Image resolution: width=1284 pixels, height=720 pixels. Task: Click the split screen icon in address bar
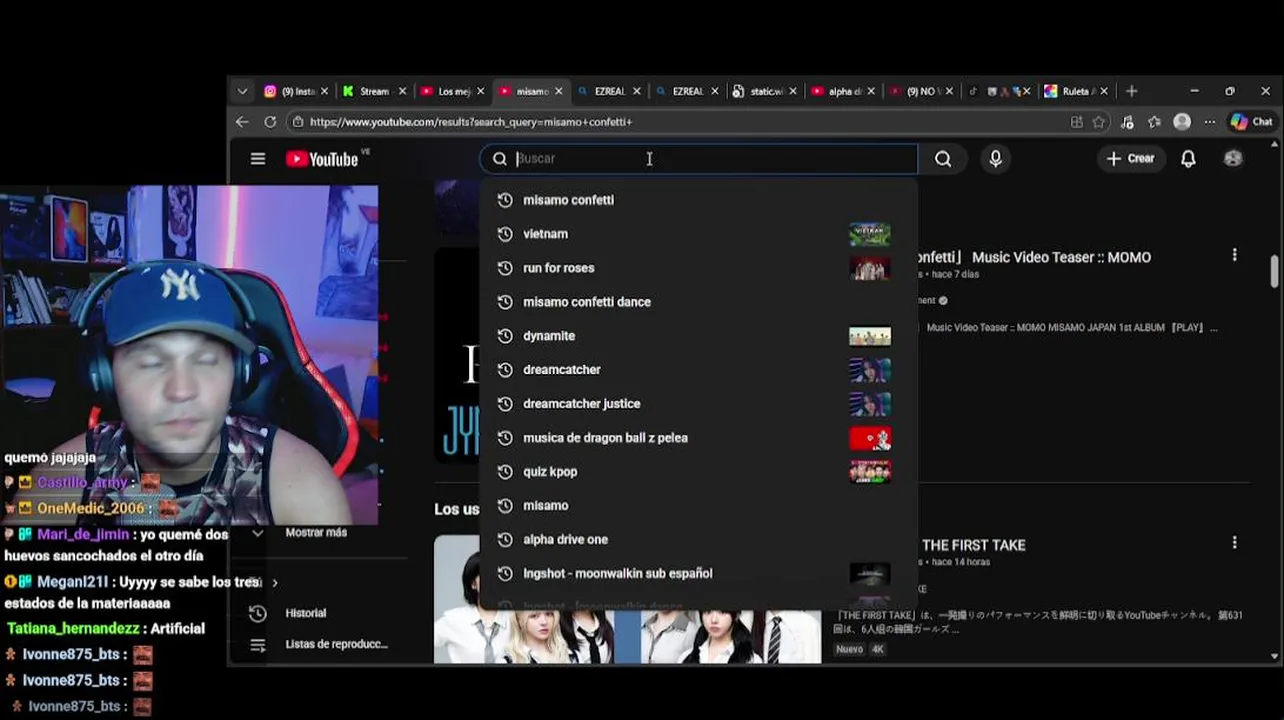(1076, 122)
